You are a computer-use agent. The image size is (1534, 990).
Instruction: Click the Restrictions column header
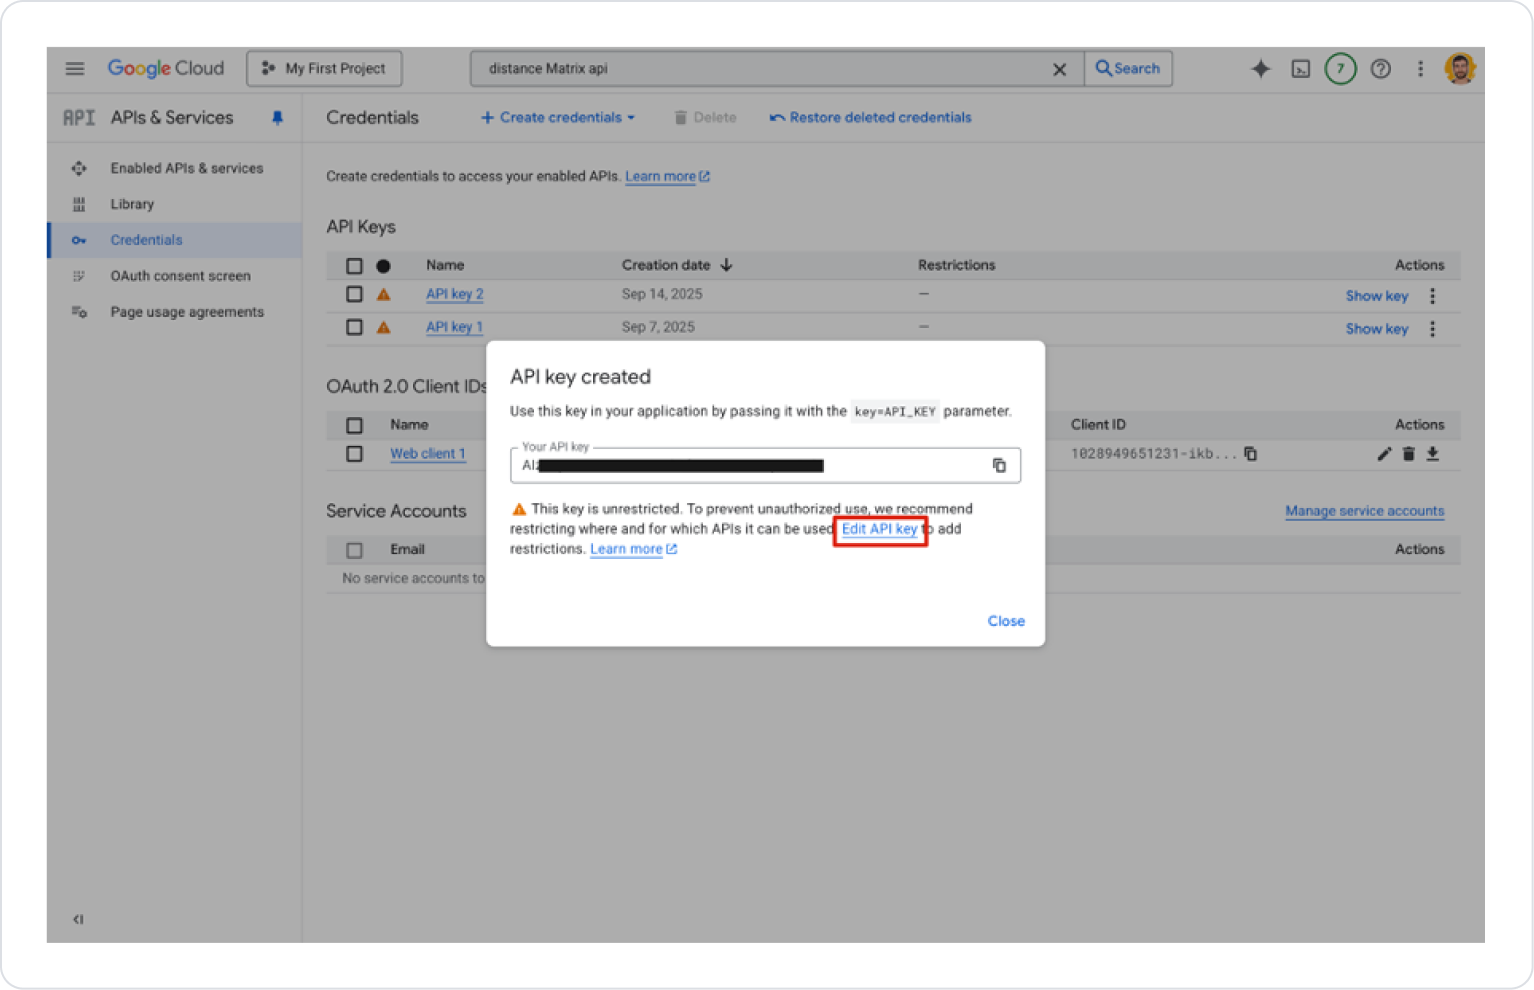point(956,265)
